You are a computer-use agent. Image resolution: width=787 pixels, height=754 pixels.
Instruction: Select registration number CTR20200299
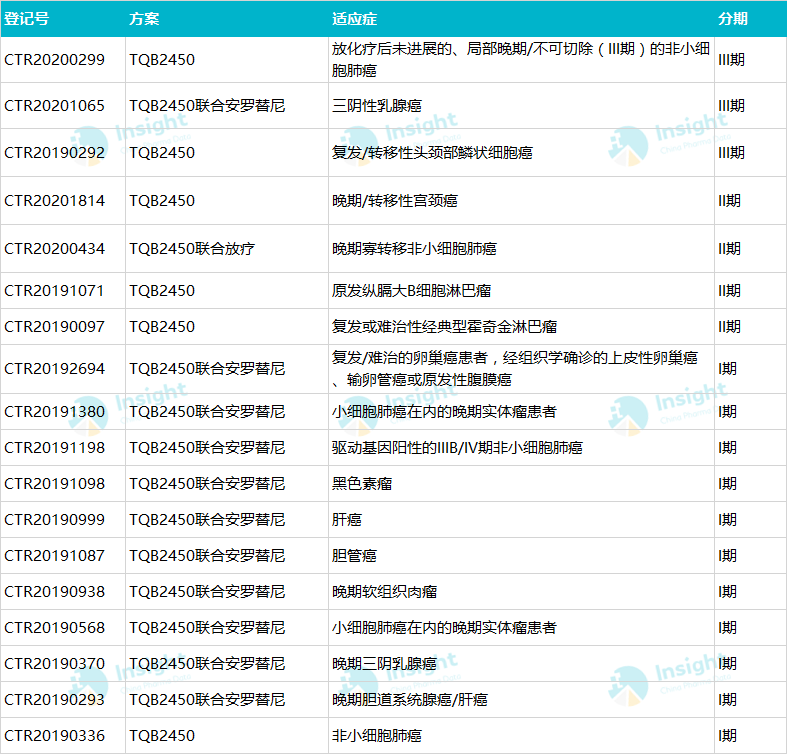54,60
